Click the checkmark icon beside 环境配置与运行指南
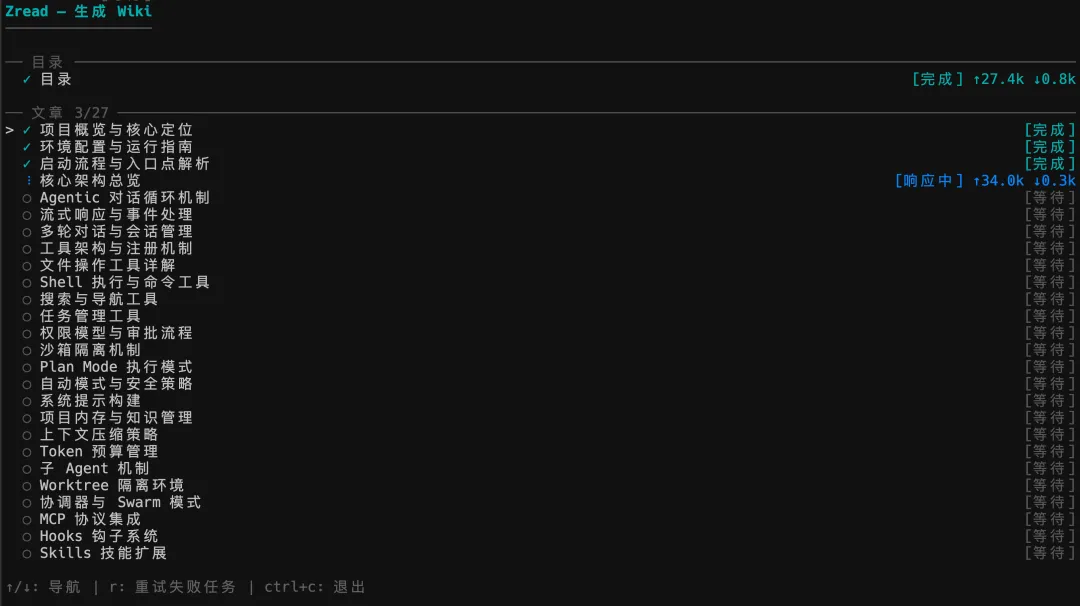The height and width of the screenshot is (606, 1080). (x=27, y=147)
